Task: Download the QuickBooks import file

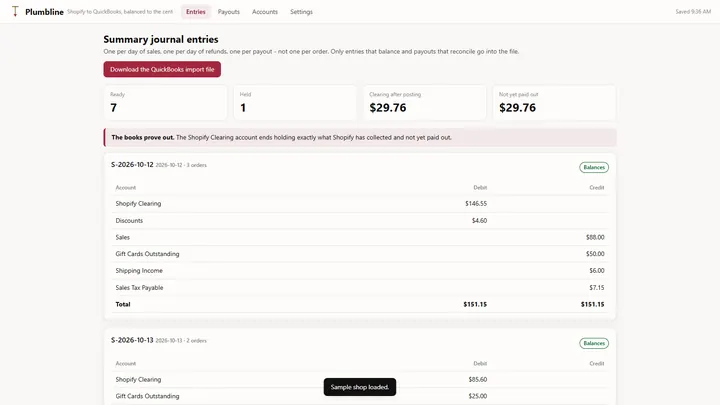Action: [162, 69]
